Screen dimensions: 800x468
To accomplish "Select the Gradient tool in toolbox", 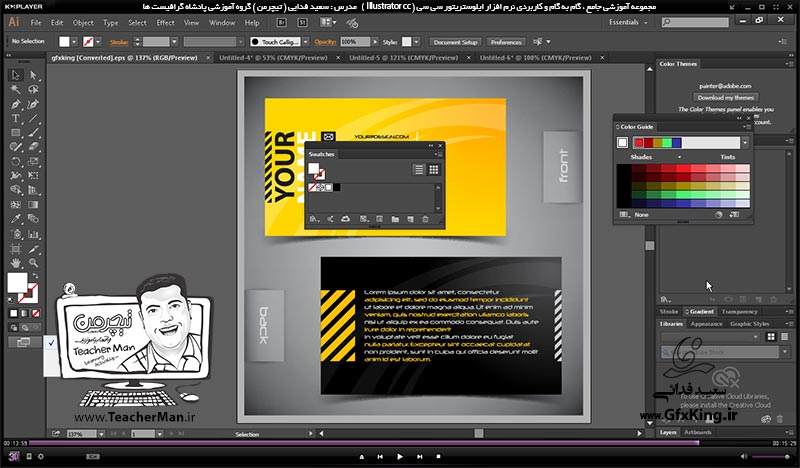I will pyautogui.click(x=33, y=205).
